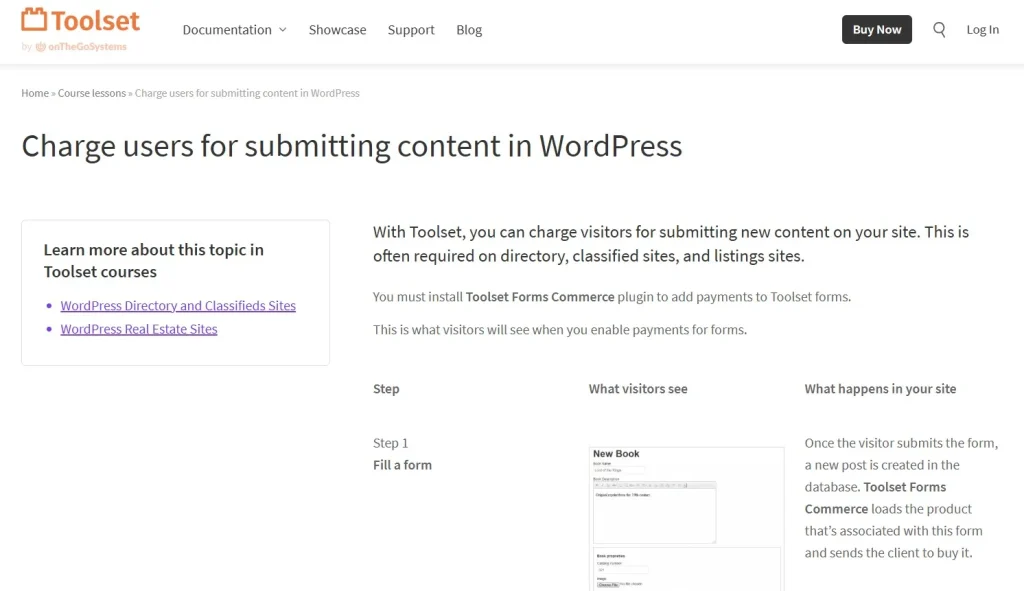The height and width of the screenshot is (591, 1024).
Task: Click 'Toolset Forms Commerce' bold text in install note
Action: [x=540, y=297]
